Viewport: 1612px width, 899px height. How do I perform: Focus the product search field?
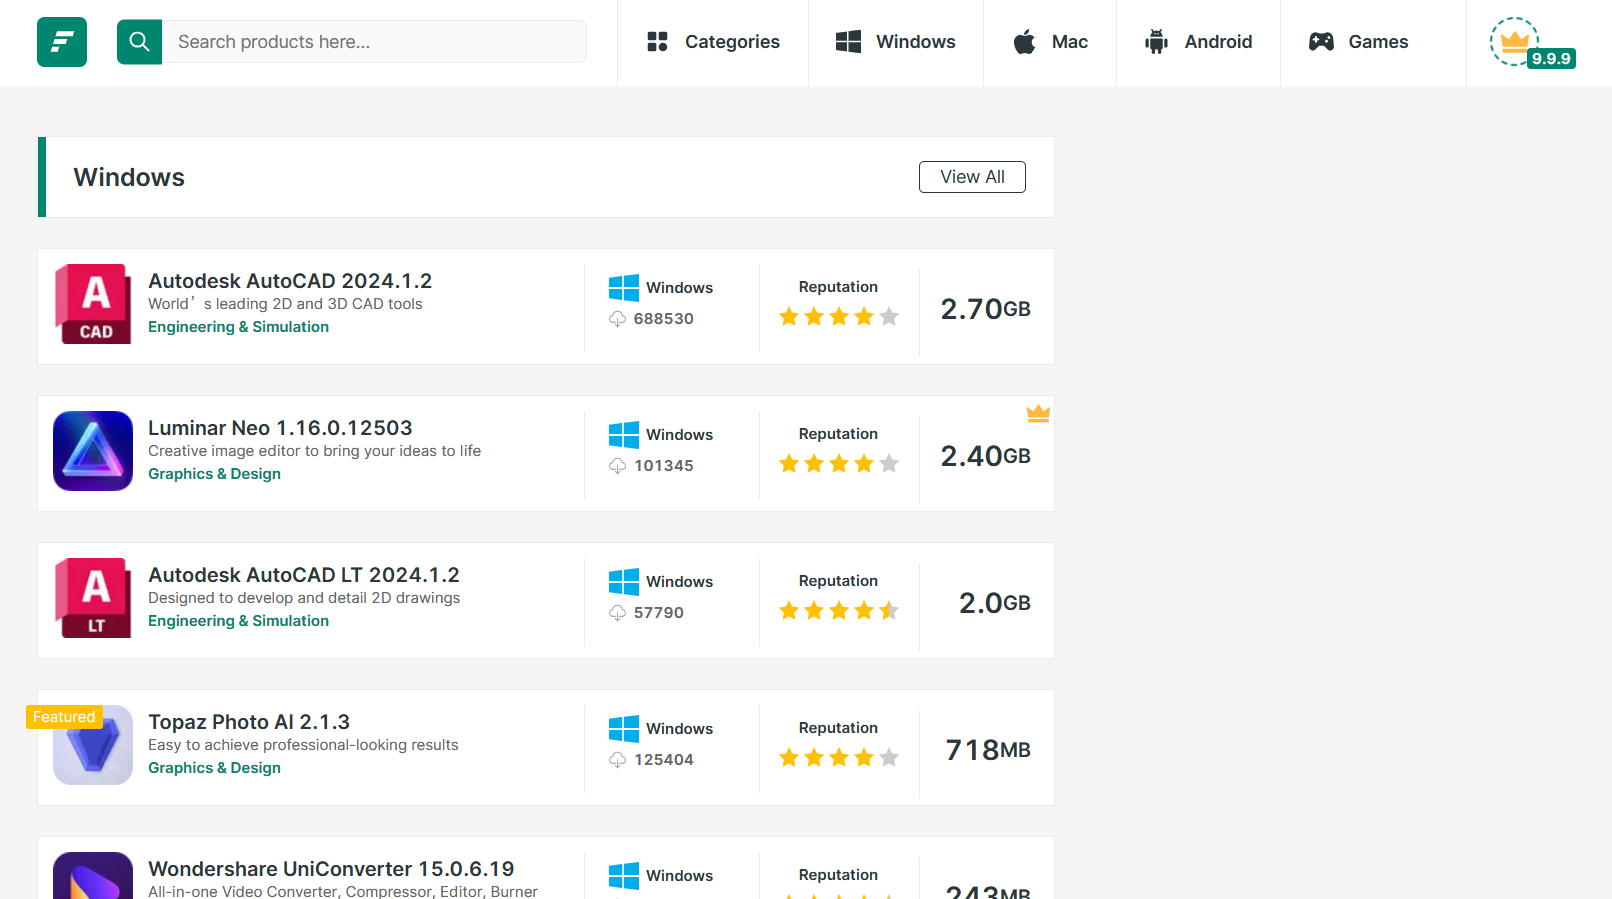[375, 42]
